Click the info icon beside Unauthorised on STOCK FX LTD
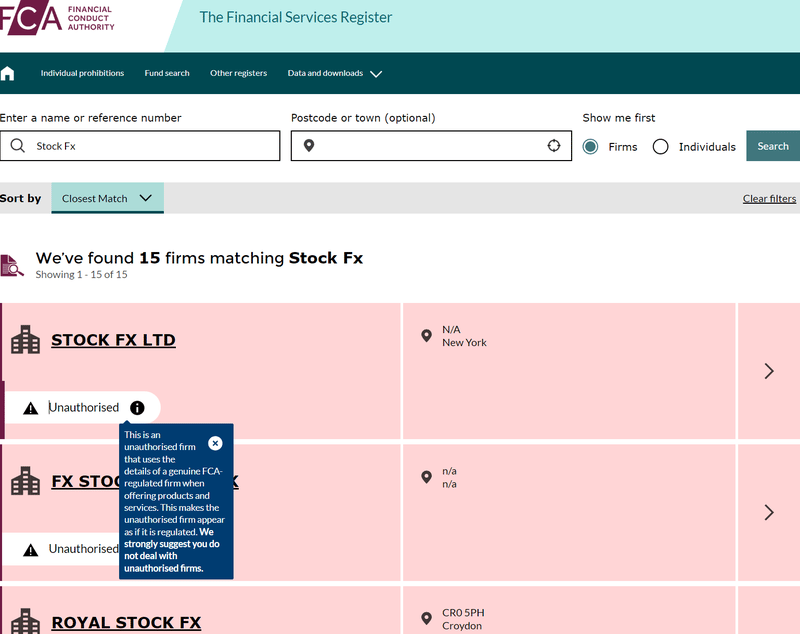The width and height of the screenshot is (800, 634). (137, 408)
